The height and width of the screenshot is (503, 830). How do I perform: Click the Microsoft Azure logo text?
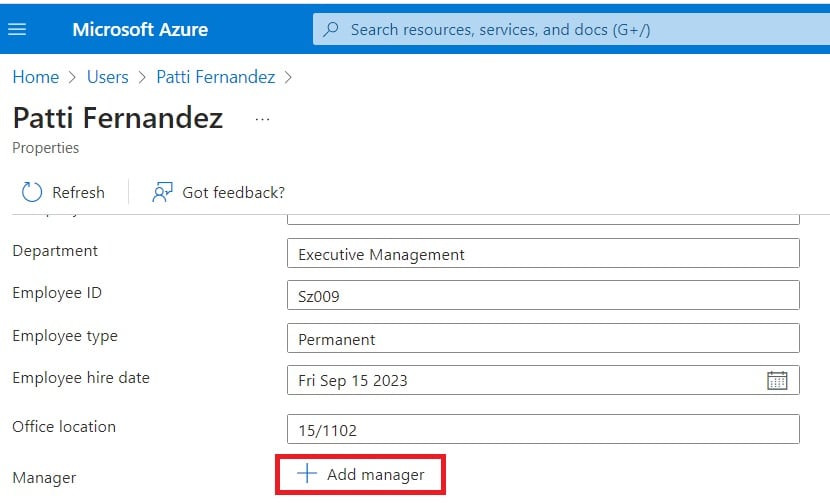click(x=140, y=30)
